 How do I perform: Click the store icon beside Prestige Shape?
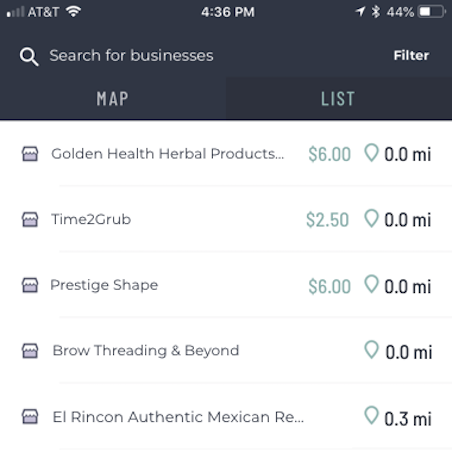(30, 285)
